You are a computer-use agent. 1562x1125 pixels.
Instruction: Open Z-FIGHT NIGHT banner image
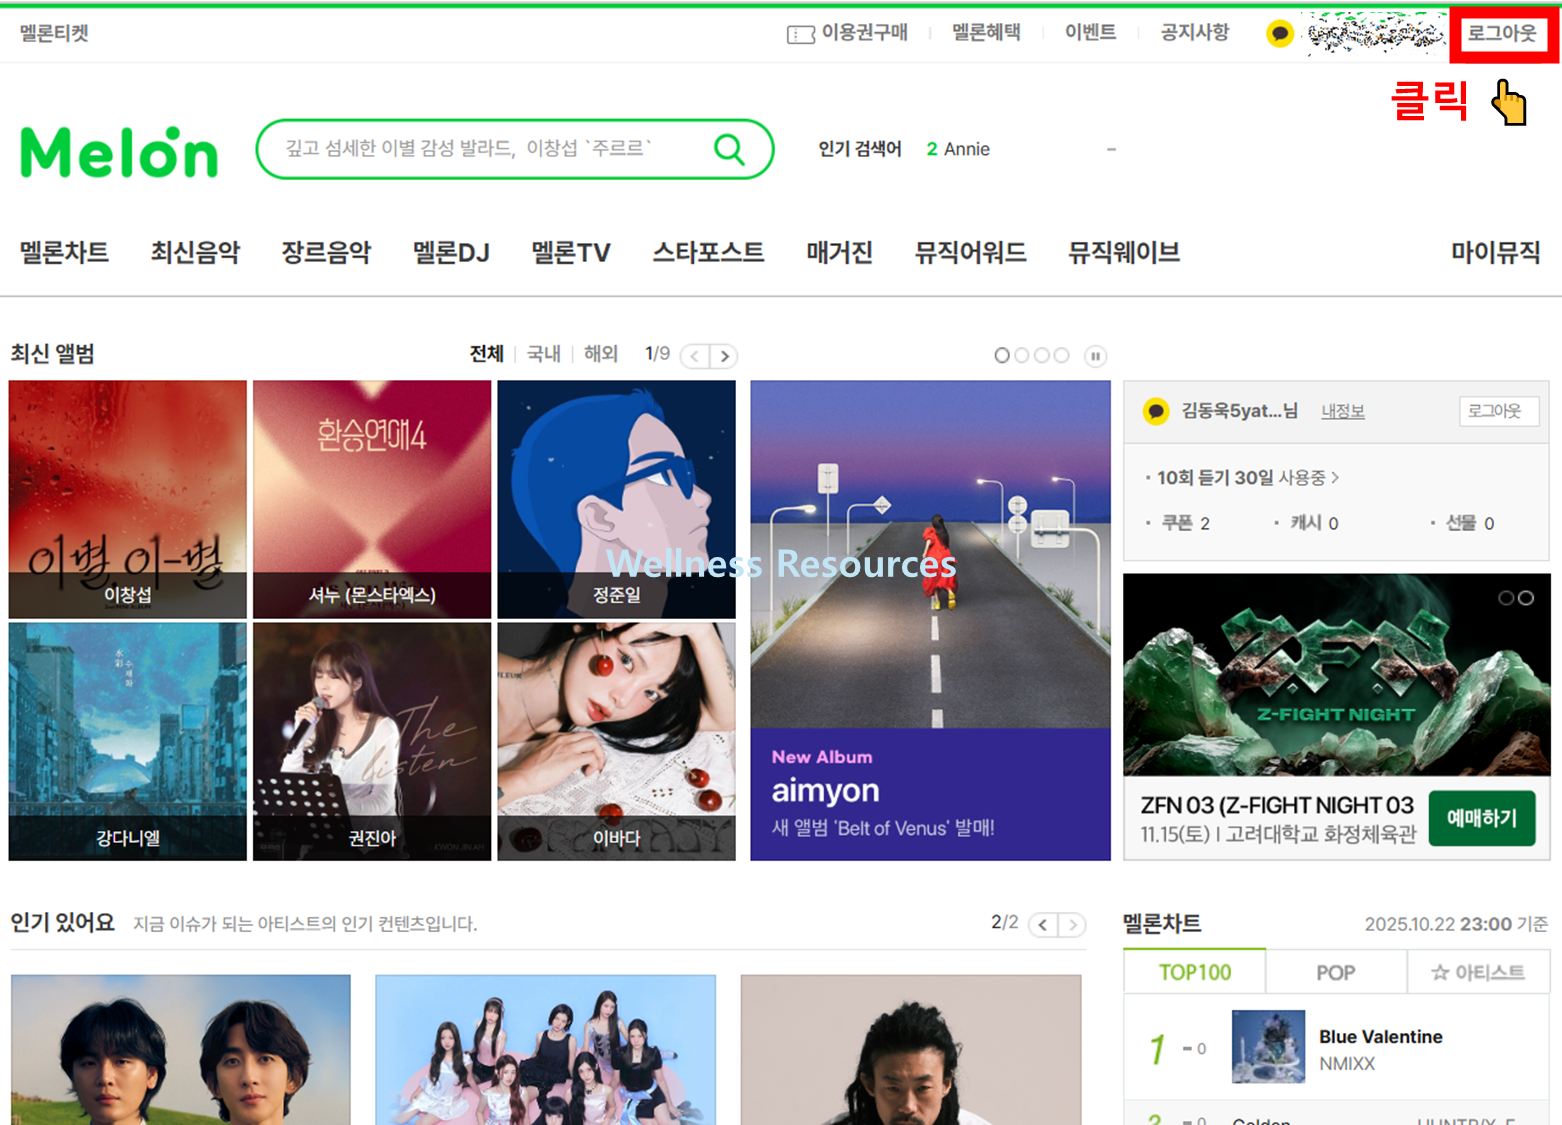click(x=1337, y=675)
